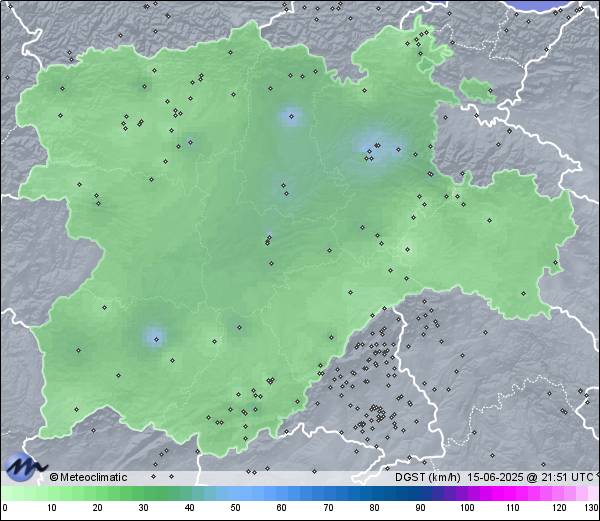Click the scale label 60
The image size is (600, 521).
(282, 508)
